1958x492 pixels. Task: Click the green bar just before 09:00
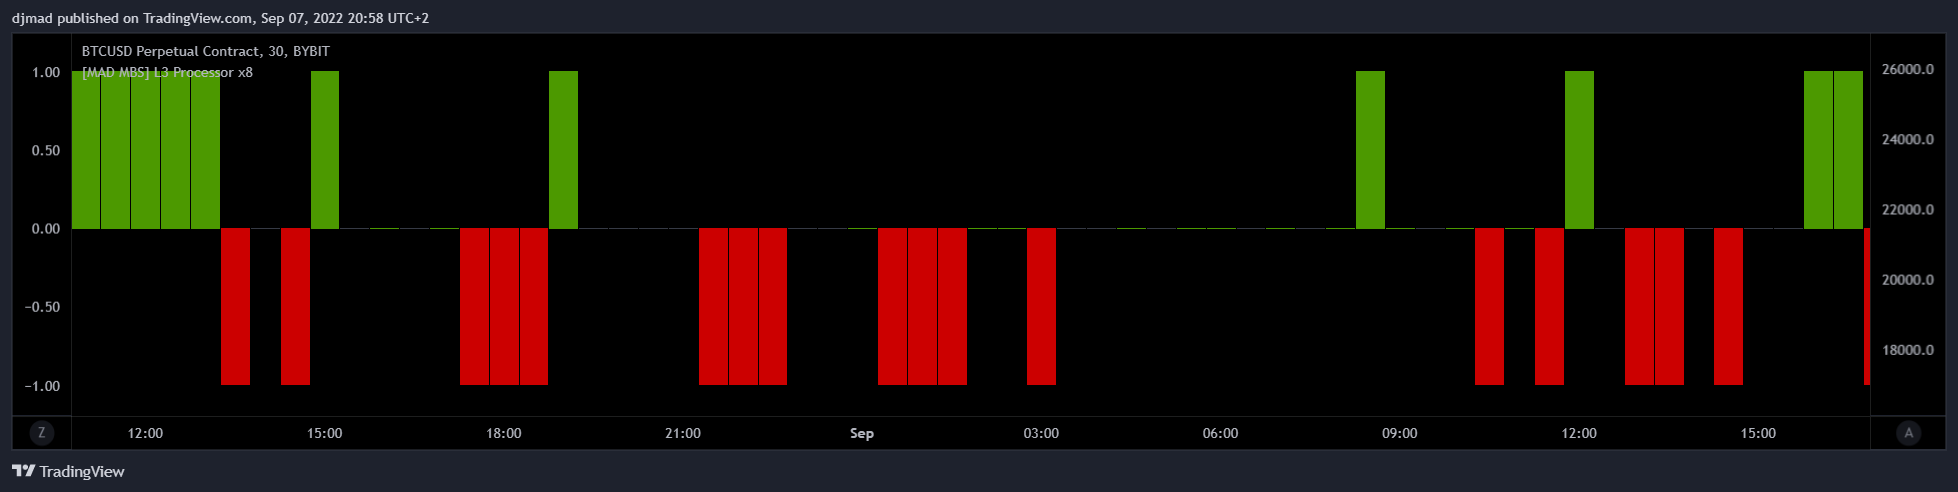click(1370, 150)
